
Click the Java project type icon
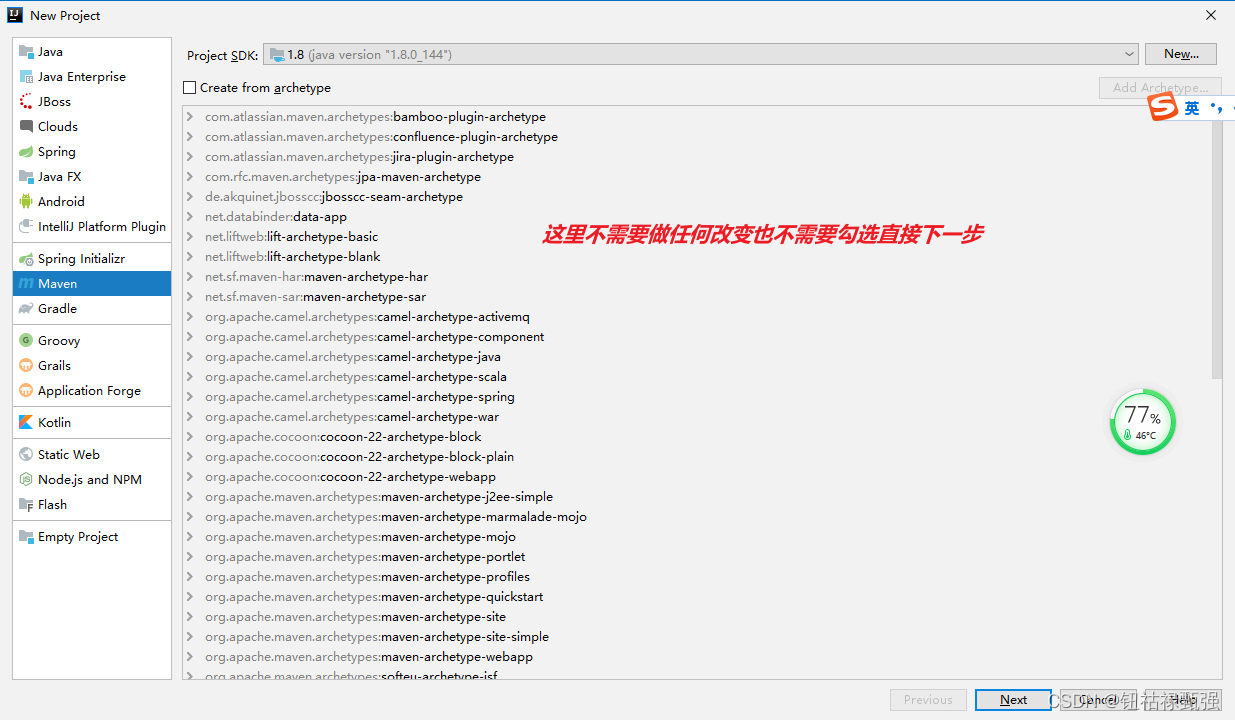click(x=27, y=52)
